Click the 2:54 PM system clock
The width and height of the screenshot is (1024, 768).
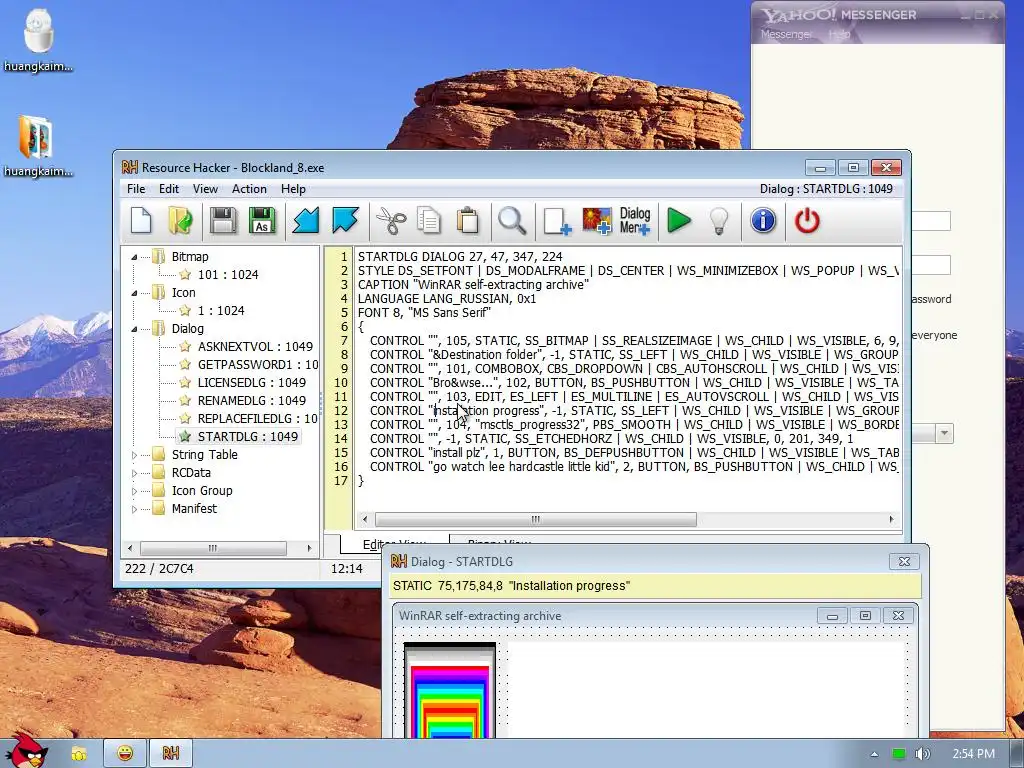(974, 754)
